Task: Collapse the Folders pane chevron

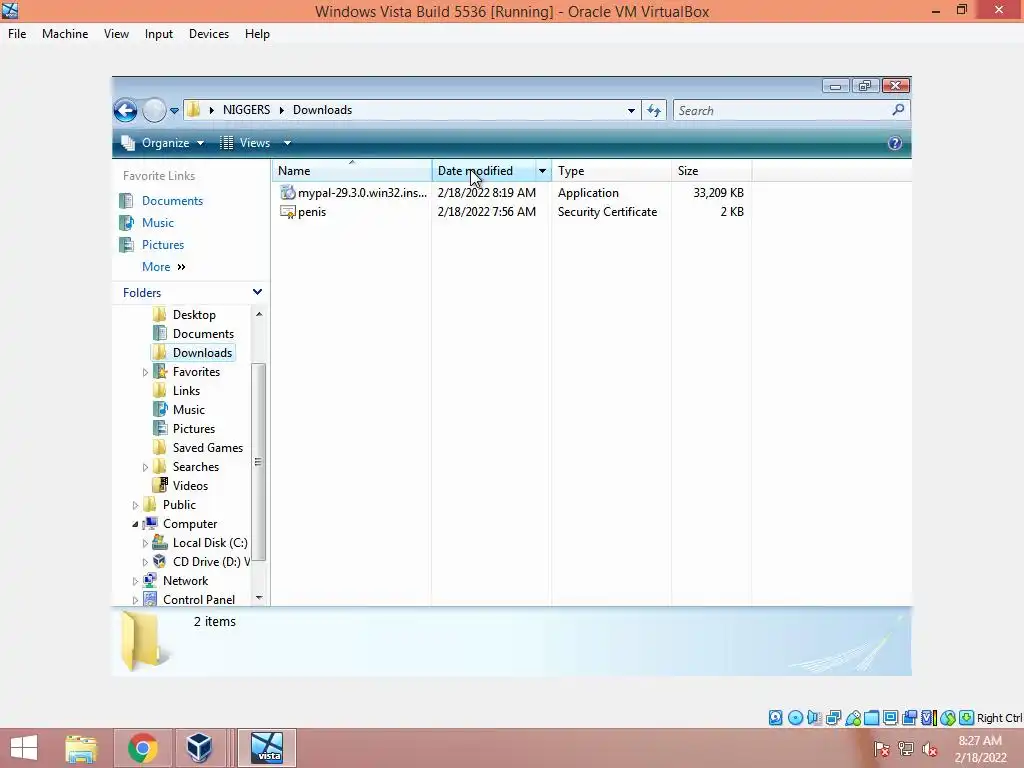Action: click(x=257, y=292)
